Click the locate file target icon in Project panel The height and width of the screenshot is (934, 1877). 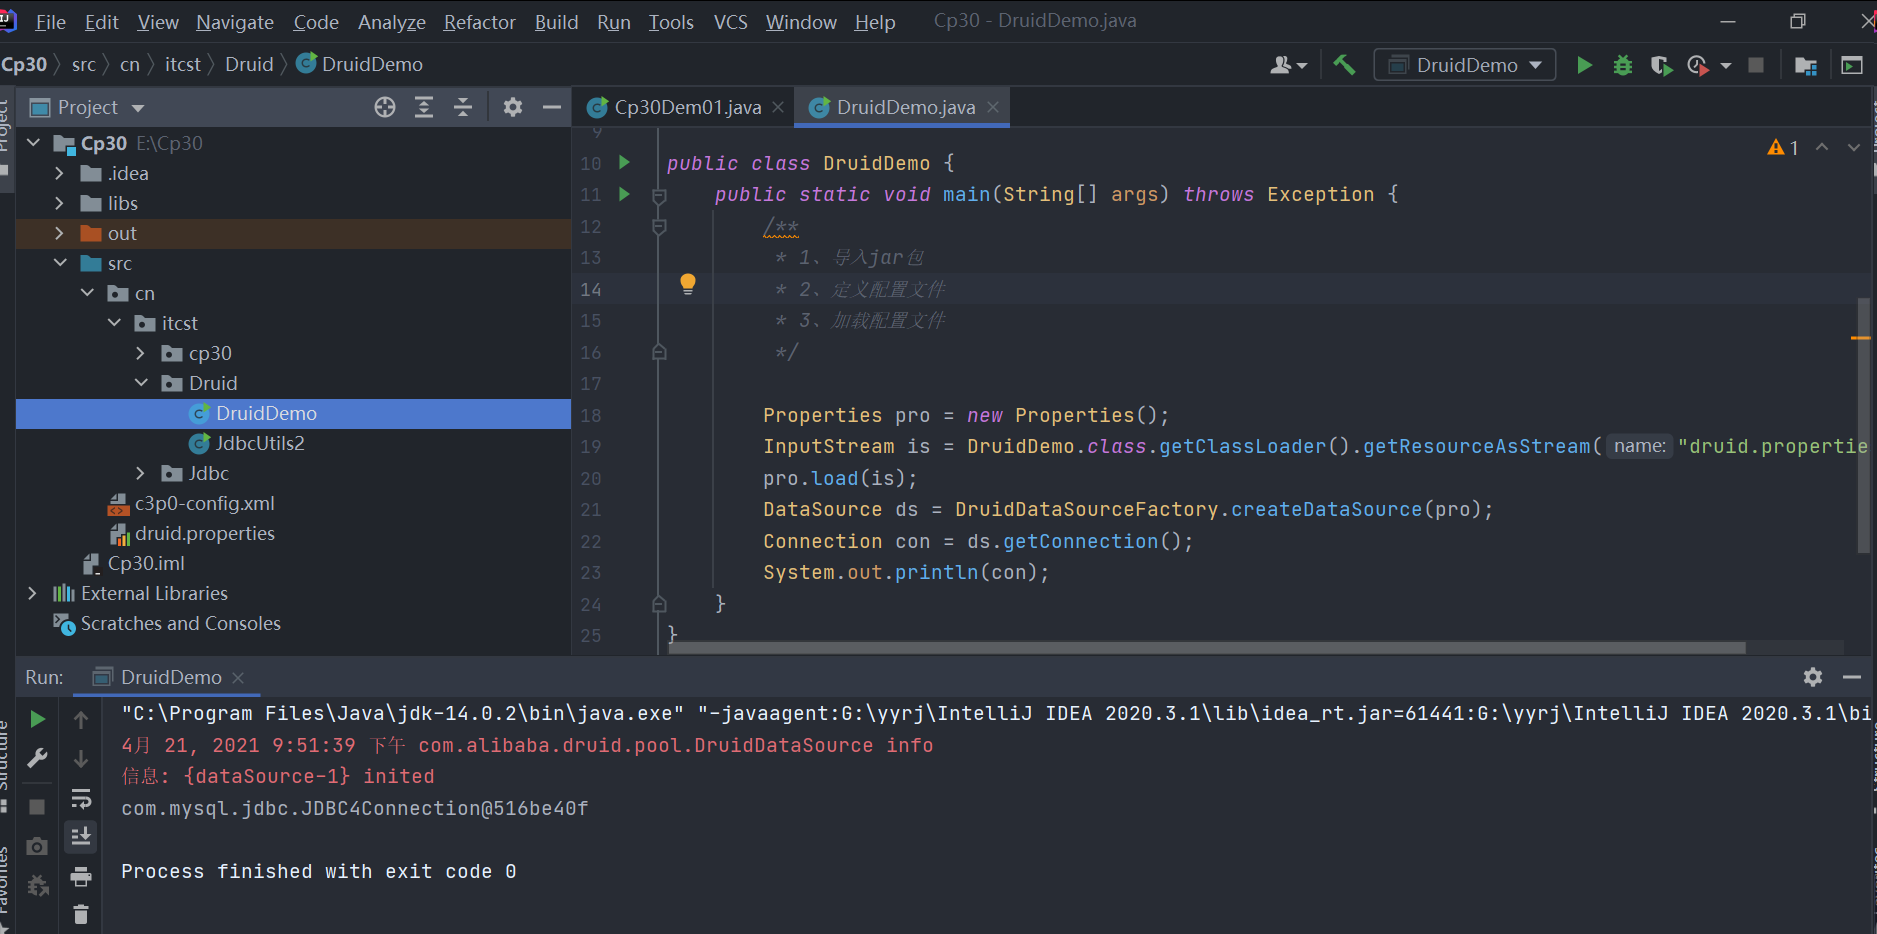385,107
